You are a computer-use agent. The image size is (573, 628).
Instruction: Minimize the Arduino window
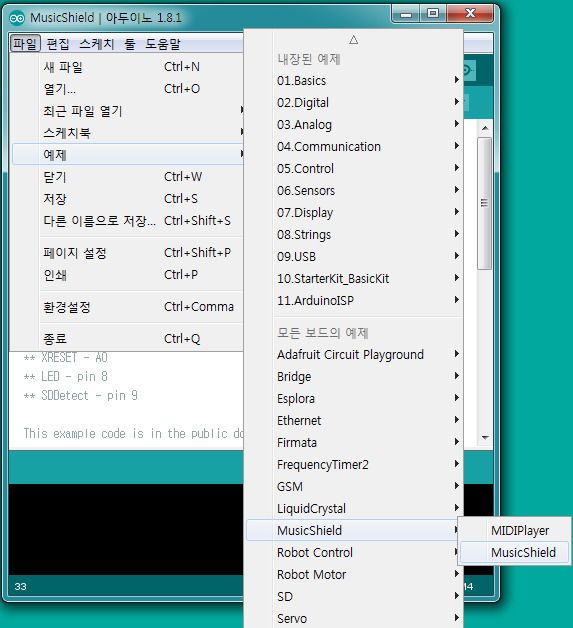406,14
